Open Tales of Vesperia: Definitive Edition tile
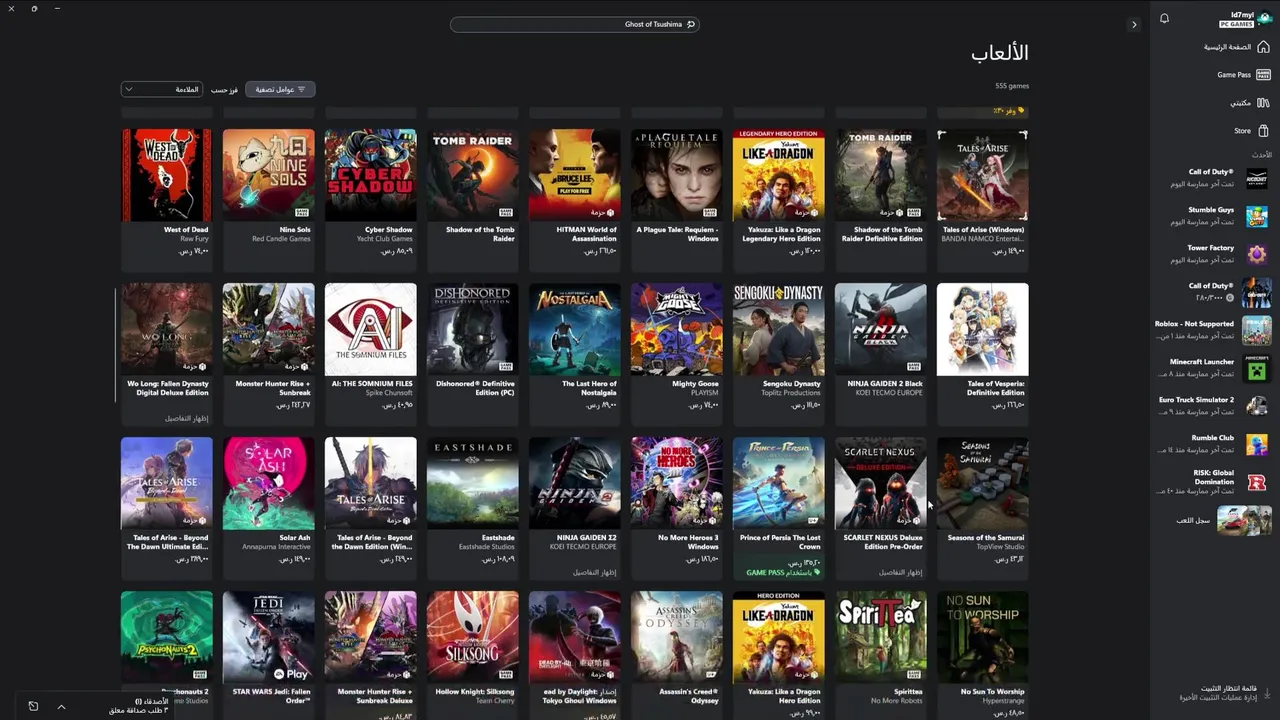 (983, 353)
